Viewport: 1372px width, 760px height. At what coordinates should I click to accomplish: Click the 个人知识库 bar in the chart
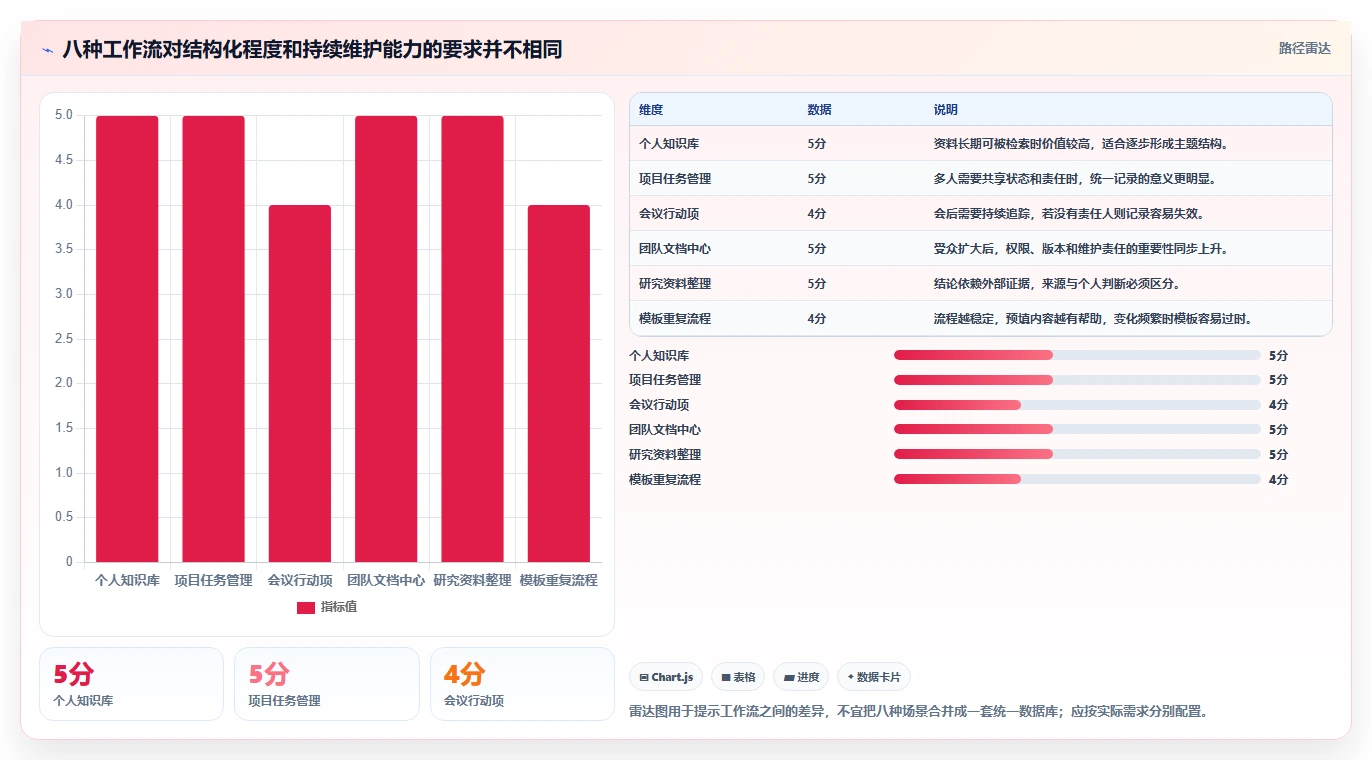(x=127, y=339)
